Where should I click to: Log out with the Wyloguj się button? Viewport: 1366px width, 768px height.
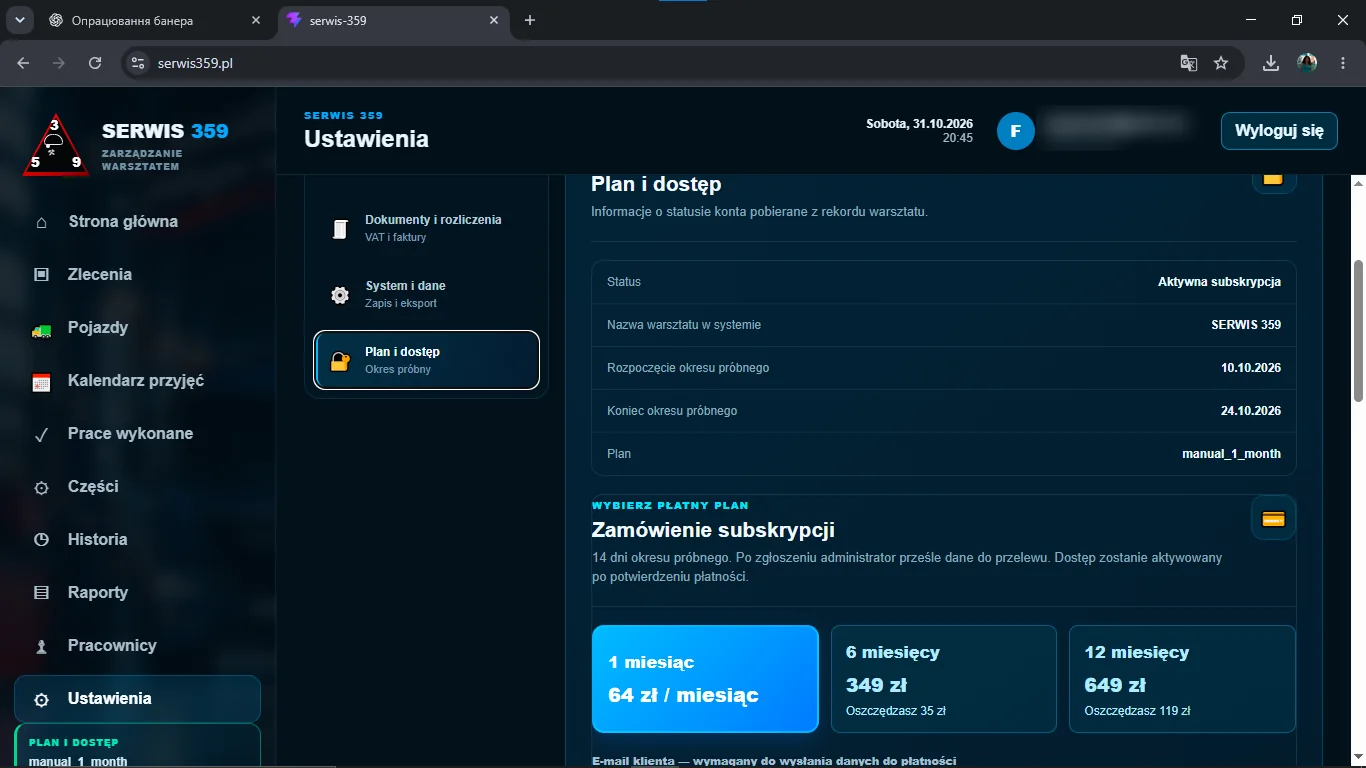click(1279, 131)
